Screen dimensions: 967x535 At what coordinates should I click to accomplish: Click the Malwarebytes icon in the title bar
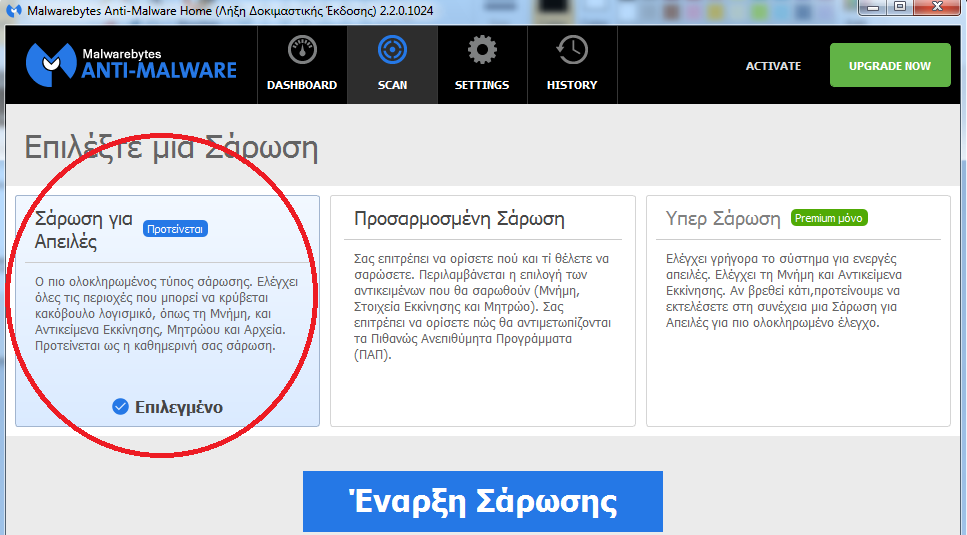tap(14, 10)
